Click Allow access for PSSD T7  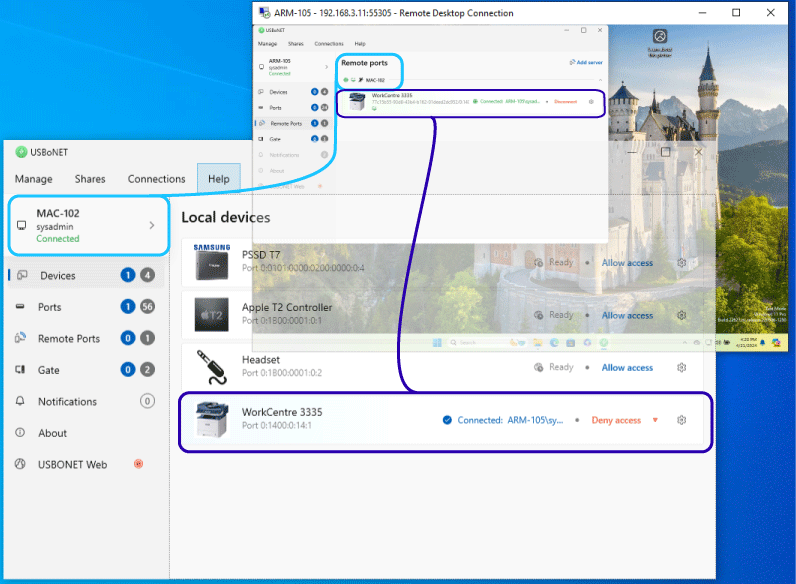pos(627,263)
